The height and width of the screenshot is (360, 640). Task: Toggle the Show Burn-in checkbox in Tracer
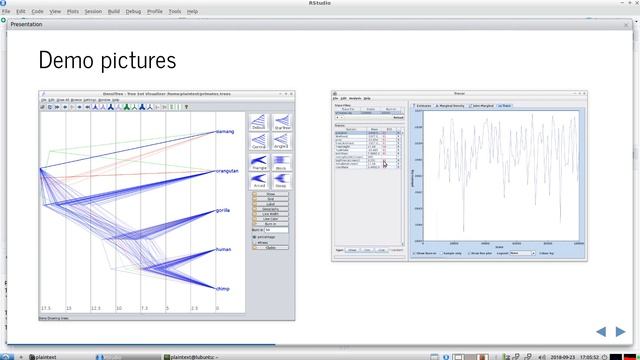pos(424,253)
